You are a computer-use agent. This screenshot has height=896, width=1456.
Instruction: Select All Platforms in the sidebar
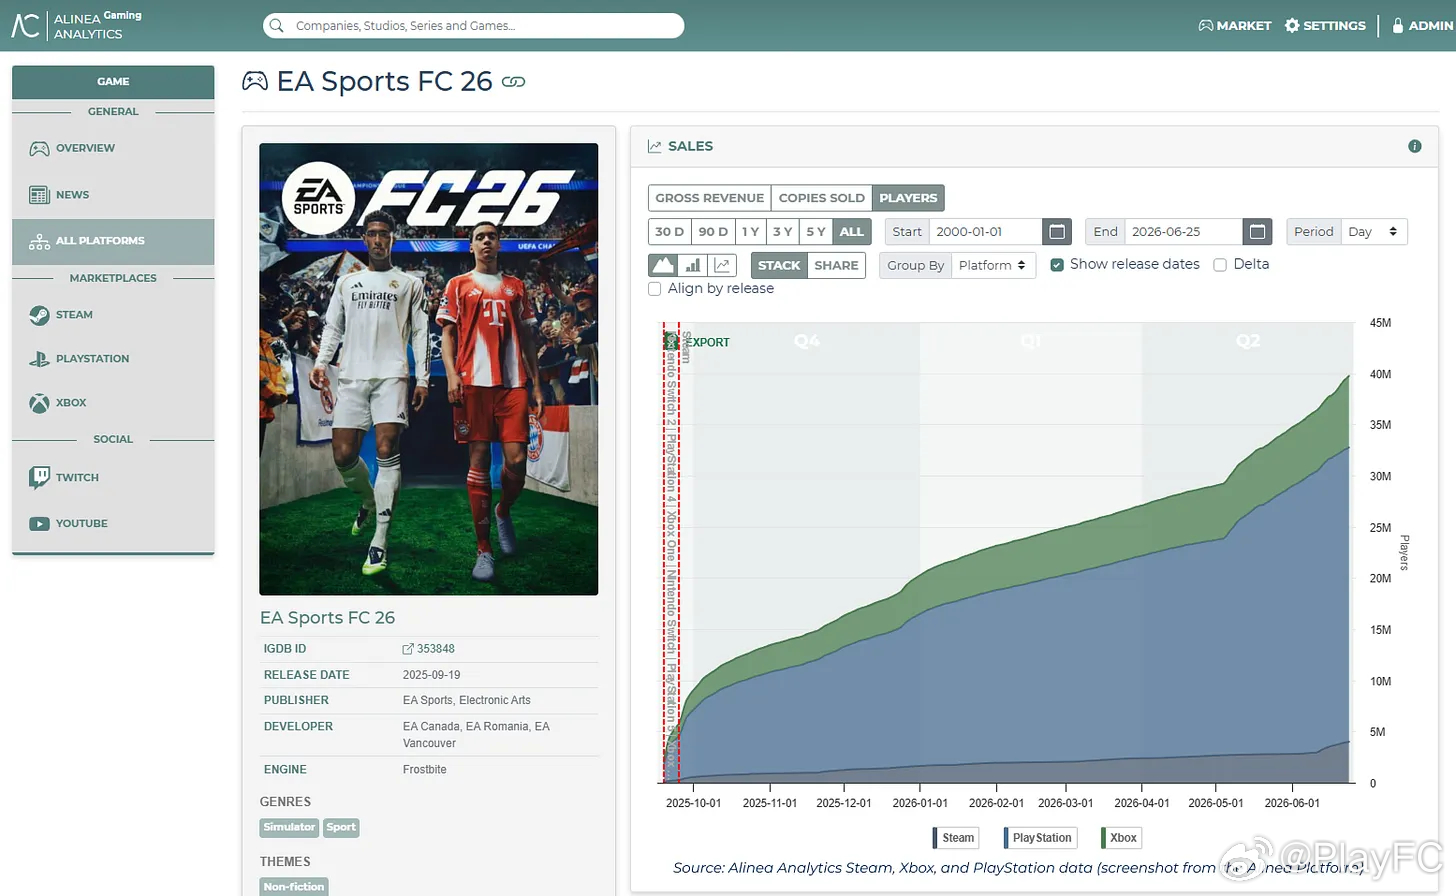(113, 241)
